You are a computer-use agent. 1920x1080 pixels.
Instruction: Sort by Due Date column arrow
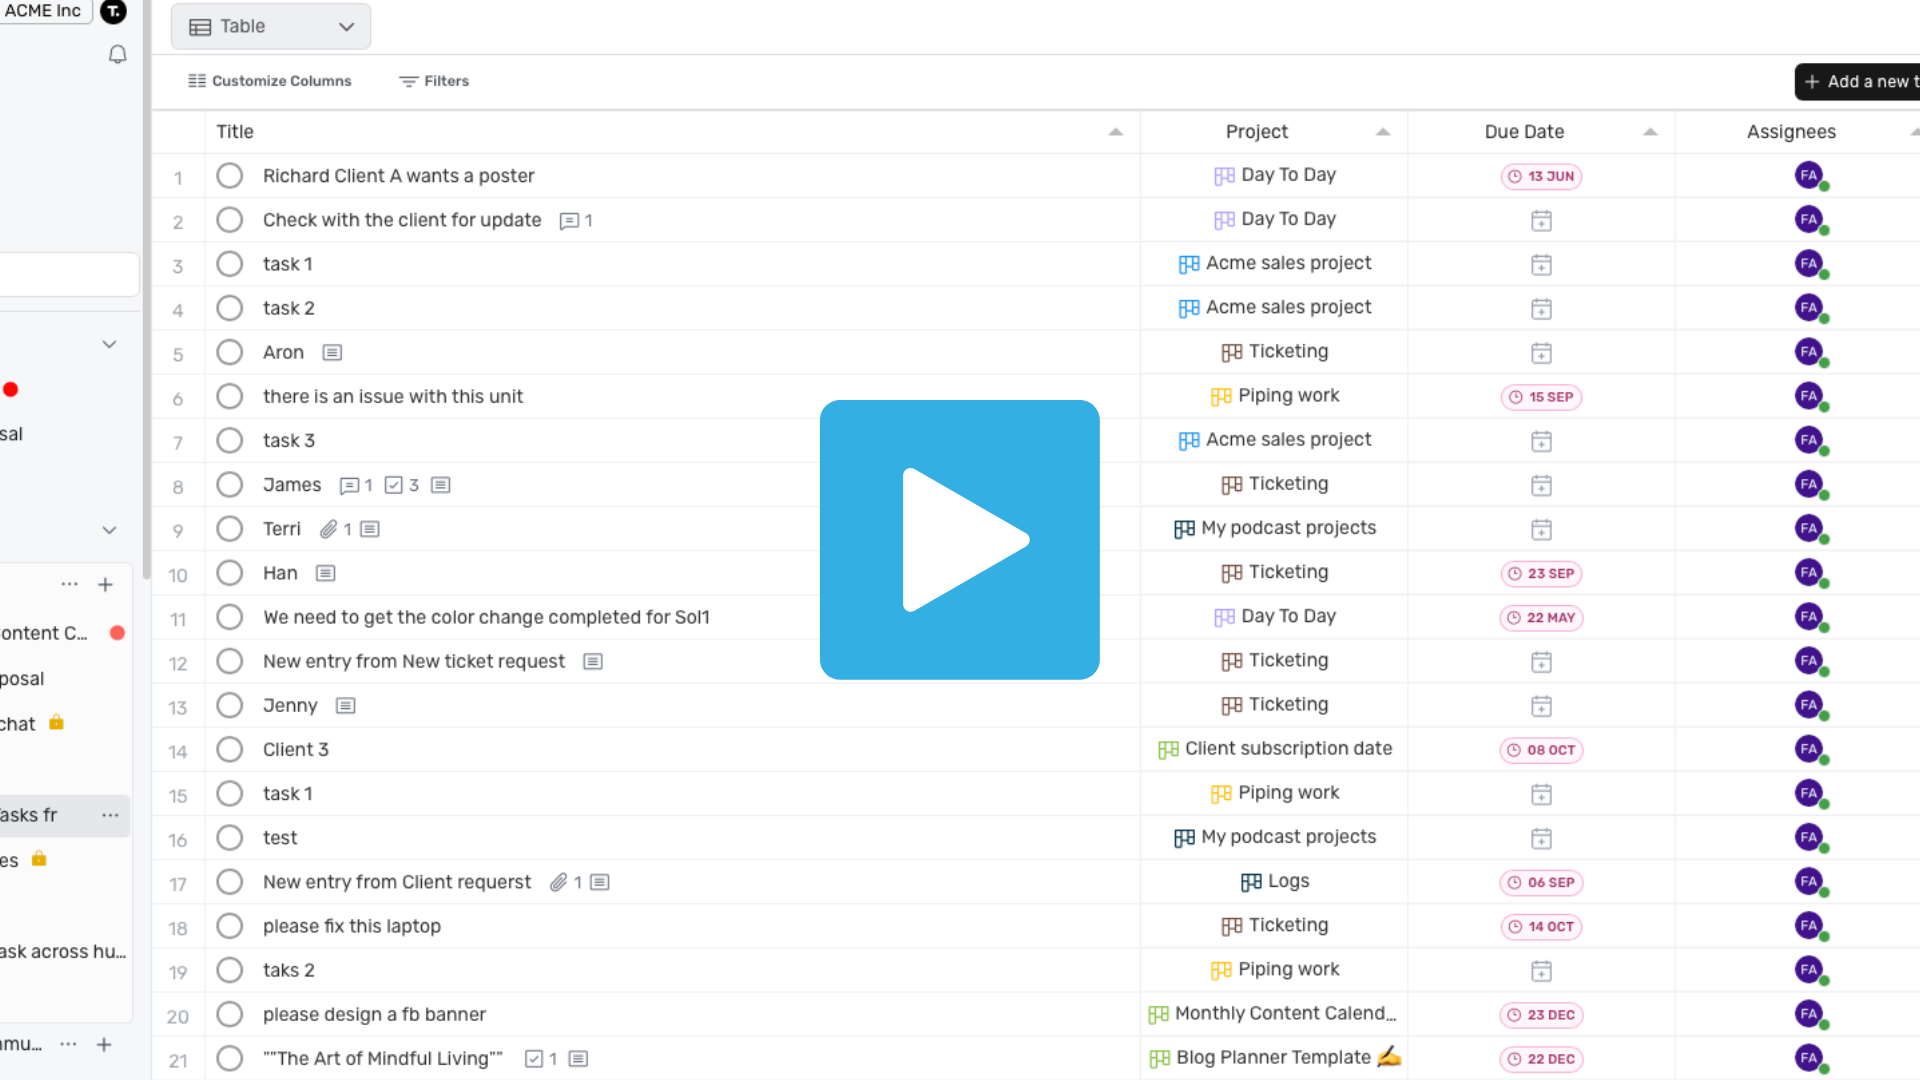coord(1650,132)
